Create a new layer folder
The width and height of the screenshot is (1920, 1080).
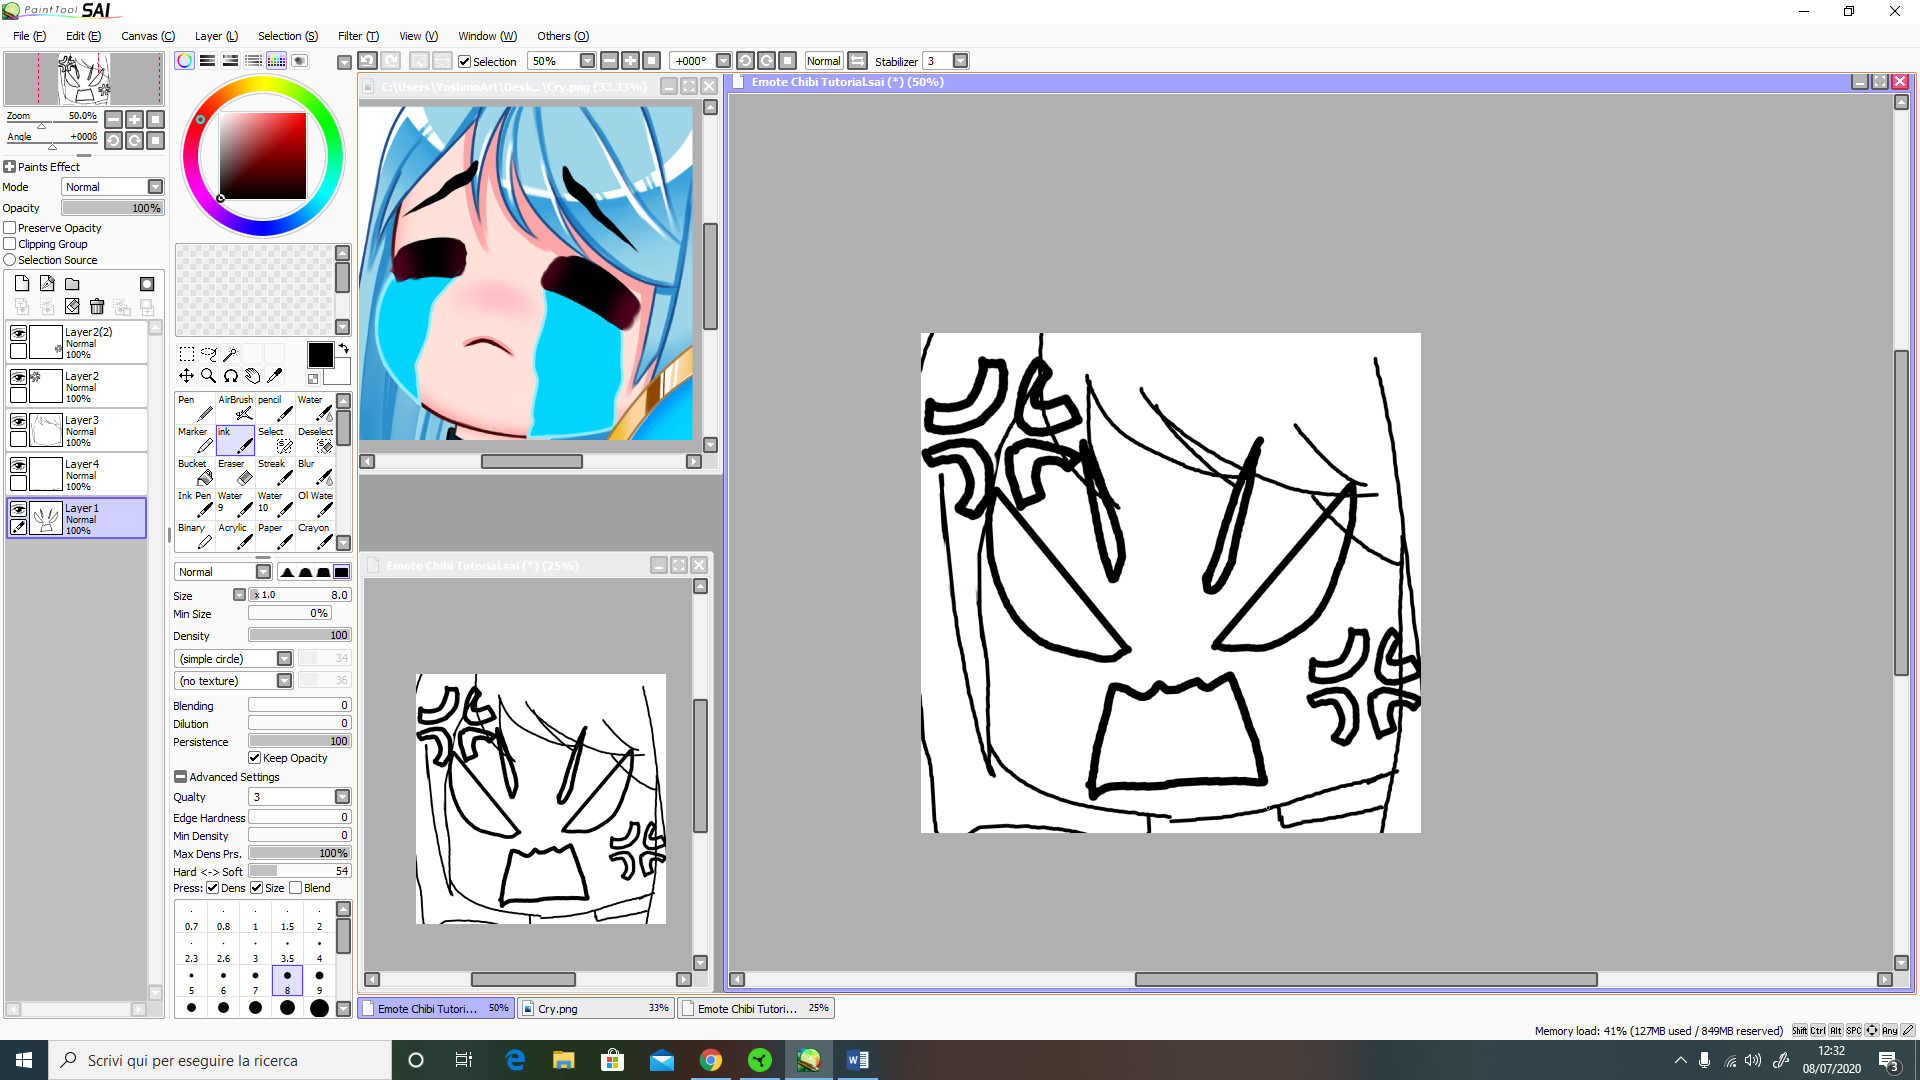pos(72,284)
